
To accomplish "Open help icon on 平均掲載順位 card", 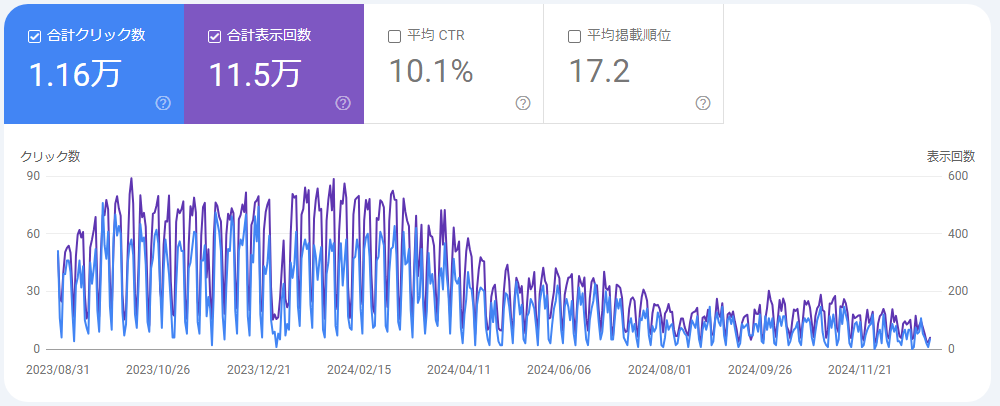I will [703, 103].
